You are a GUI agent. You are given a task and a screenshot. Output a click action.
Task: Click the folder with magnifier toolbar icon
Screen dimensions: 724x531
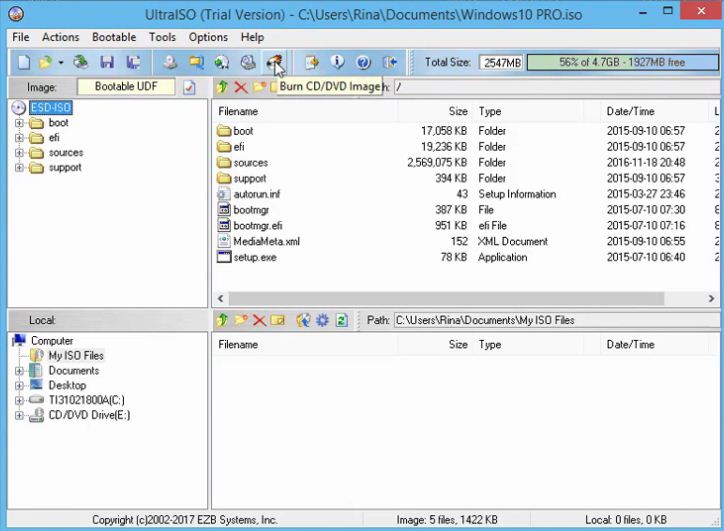[196, 62]
